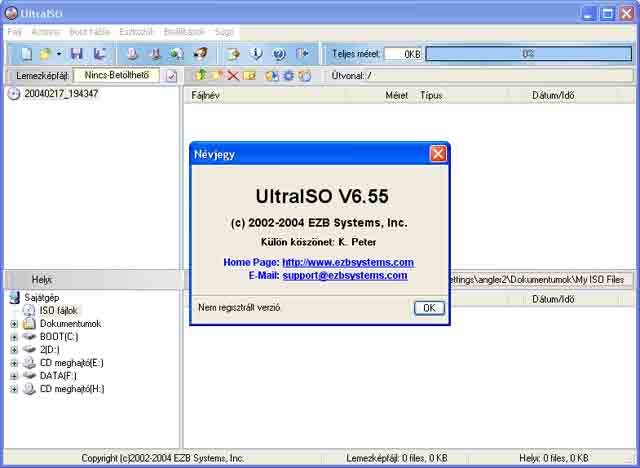Screen dimensions: 640x468
Task: Click the Nincs-Betölthető bootable field
Action: click(116, 75)
